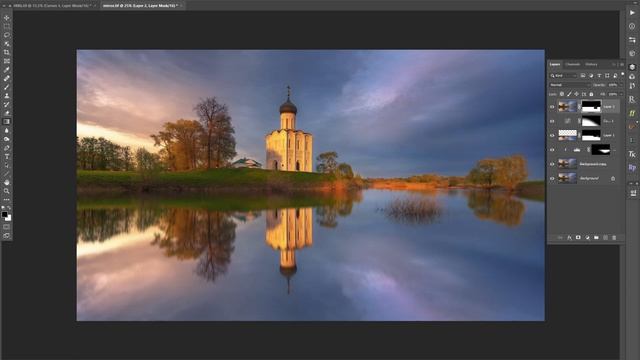Open the Edit Toolbar three-dots menu
640x360 pixels.
7,200
